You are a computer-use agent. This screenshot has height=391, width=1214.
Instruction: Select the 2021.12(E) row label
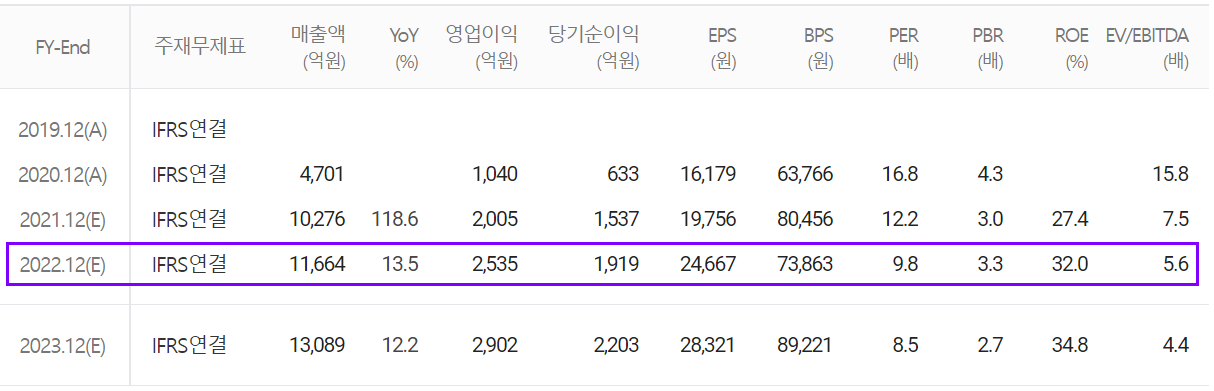point(62,219)
